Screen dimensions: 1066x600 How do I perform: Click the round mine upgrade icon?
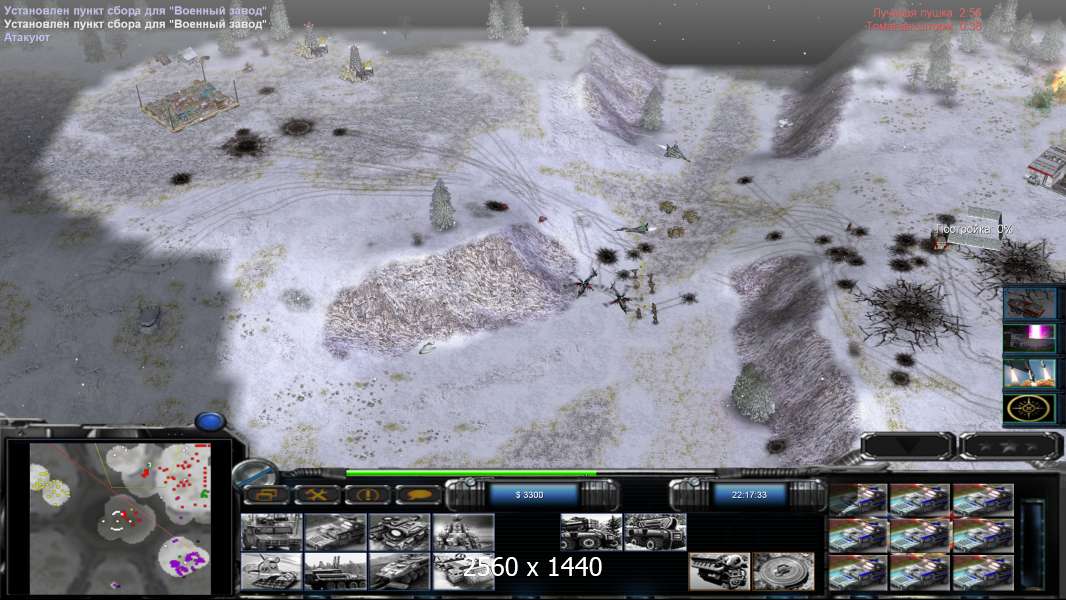(x=783, y=571)
